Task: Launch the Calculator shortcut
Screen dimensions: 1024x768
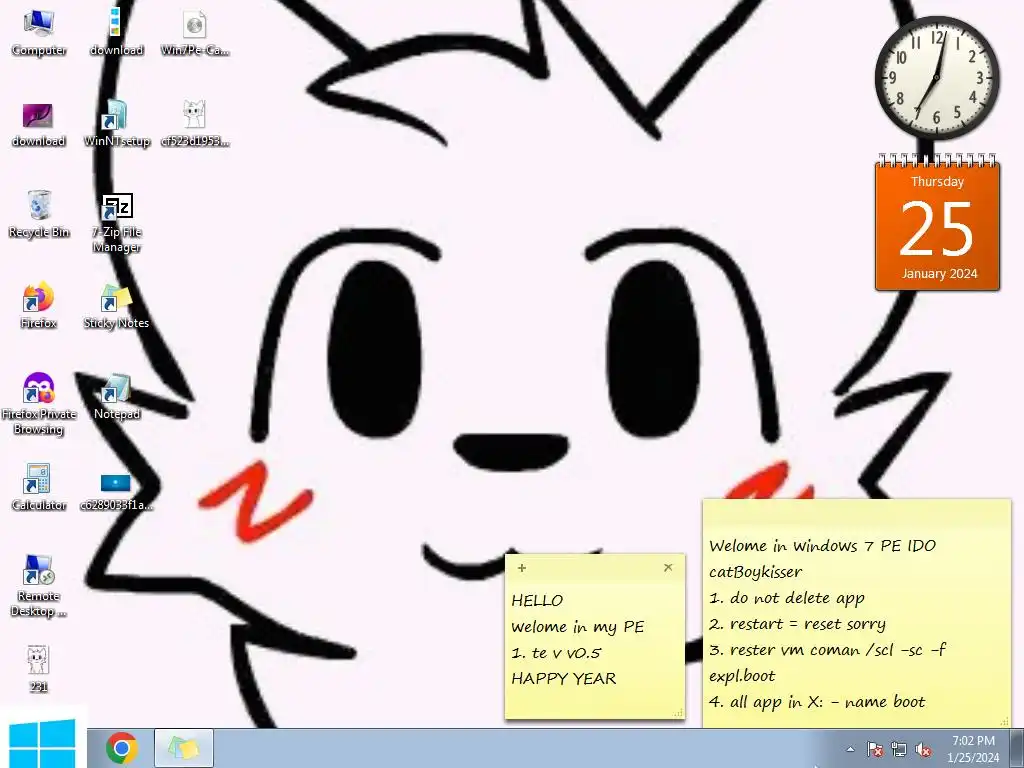Action: coord(39,487)
